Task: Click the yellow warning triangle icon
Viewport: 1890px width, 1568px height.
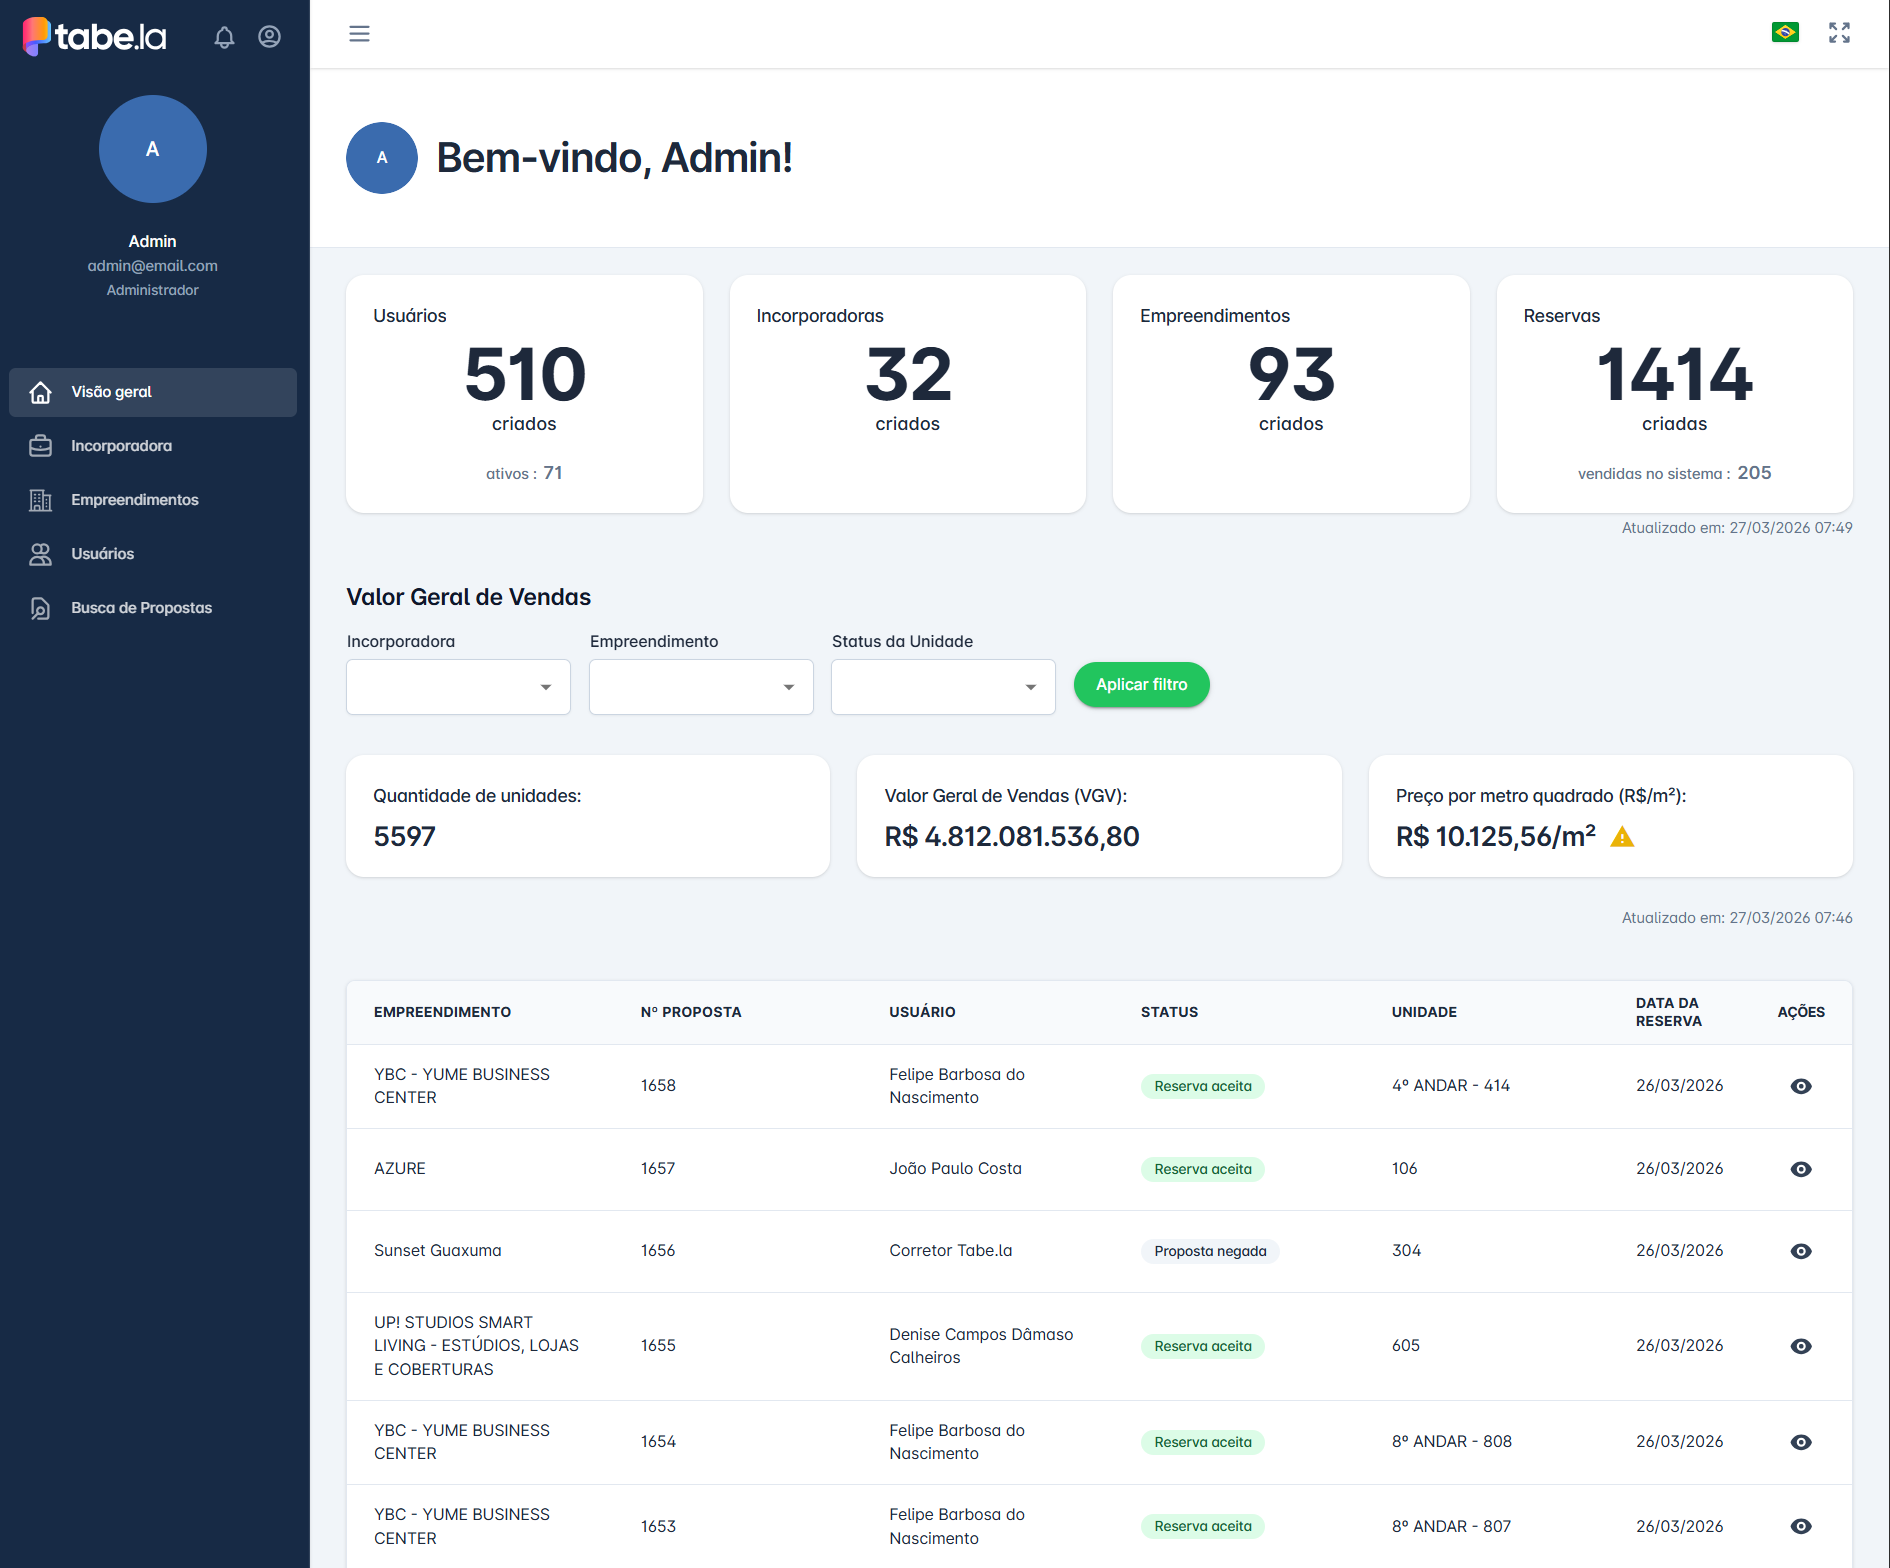Action: pyautogui.click(x=1622, y=837)
